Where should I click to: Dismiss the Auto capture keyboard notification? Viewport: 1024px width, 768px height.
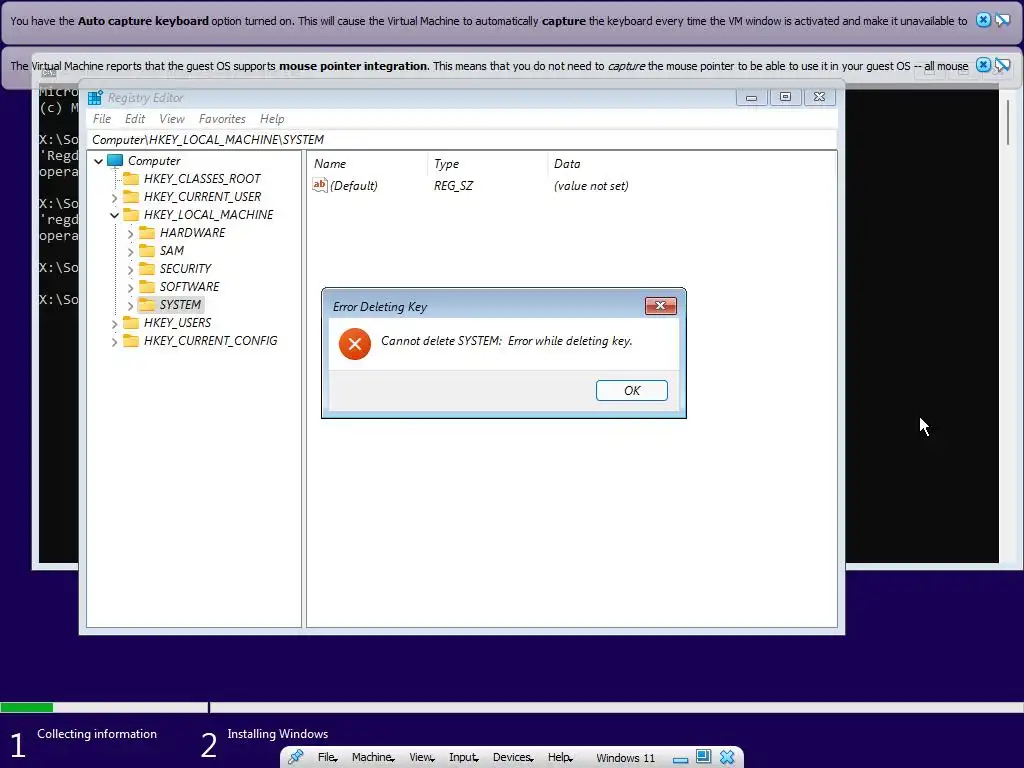pos(983,20)
